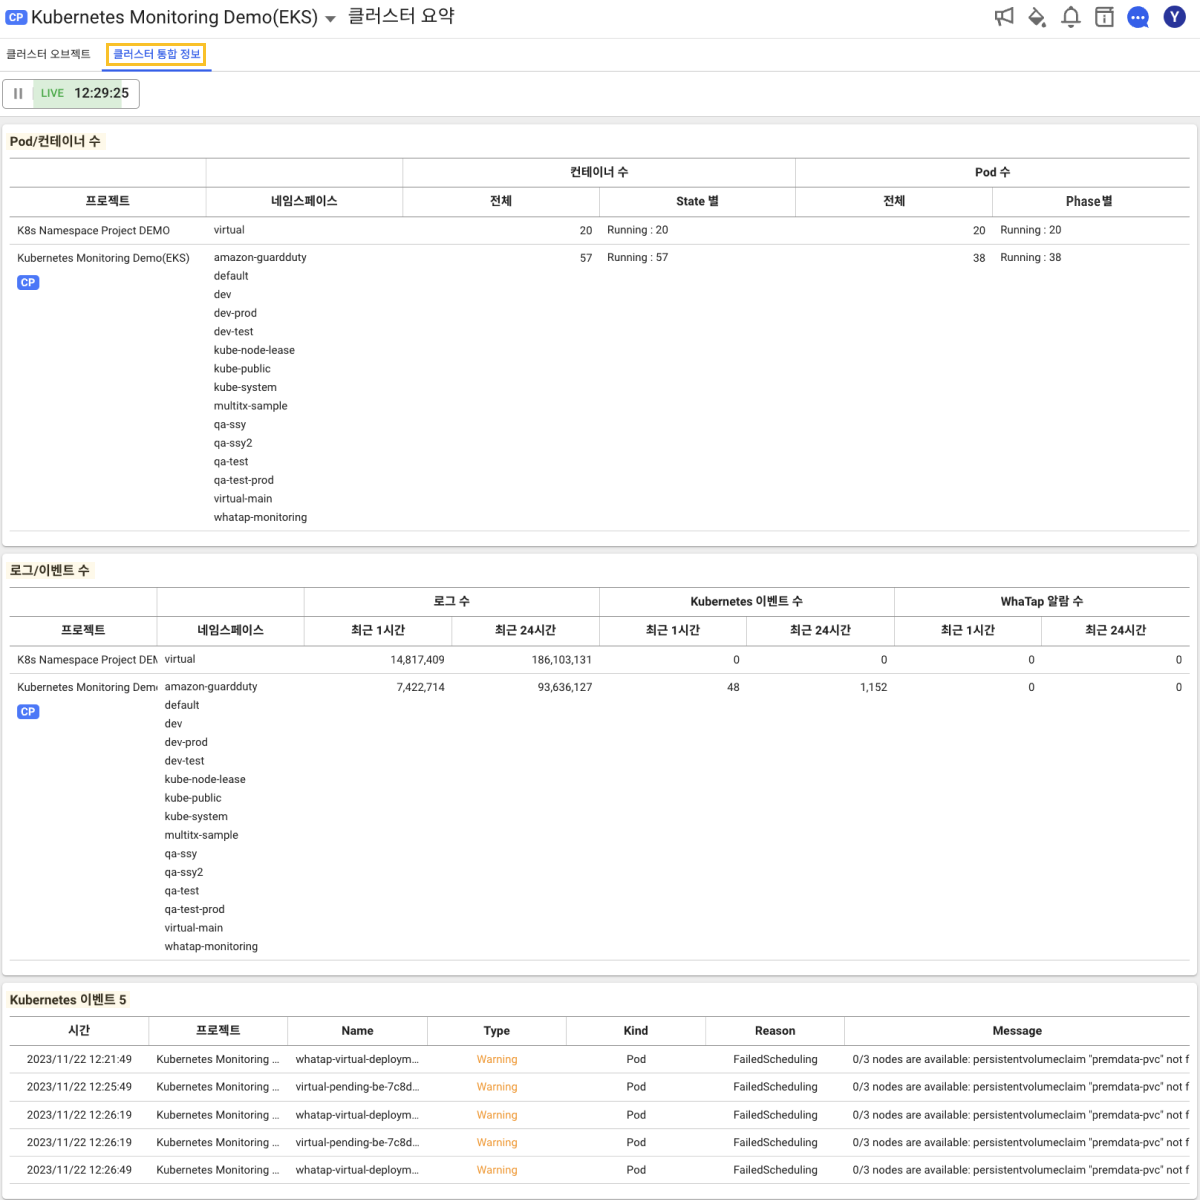Click qa-test-prod namespace in Pod table
Image resolution: width=1200 pixels, height=1200 pixels.
click(x=243, y=480)
